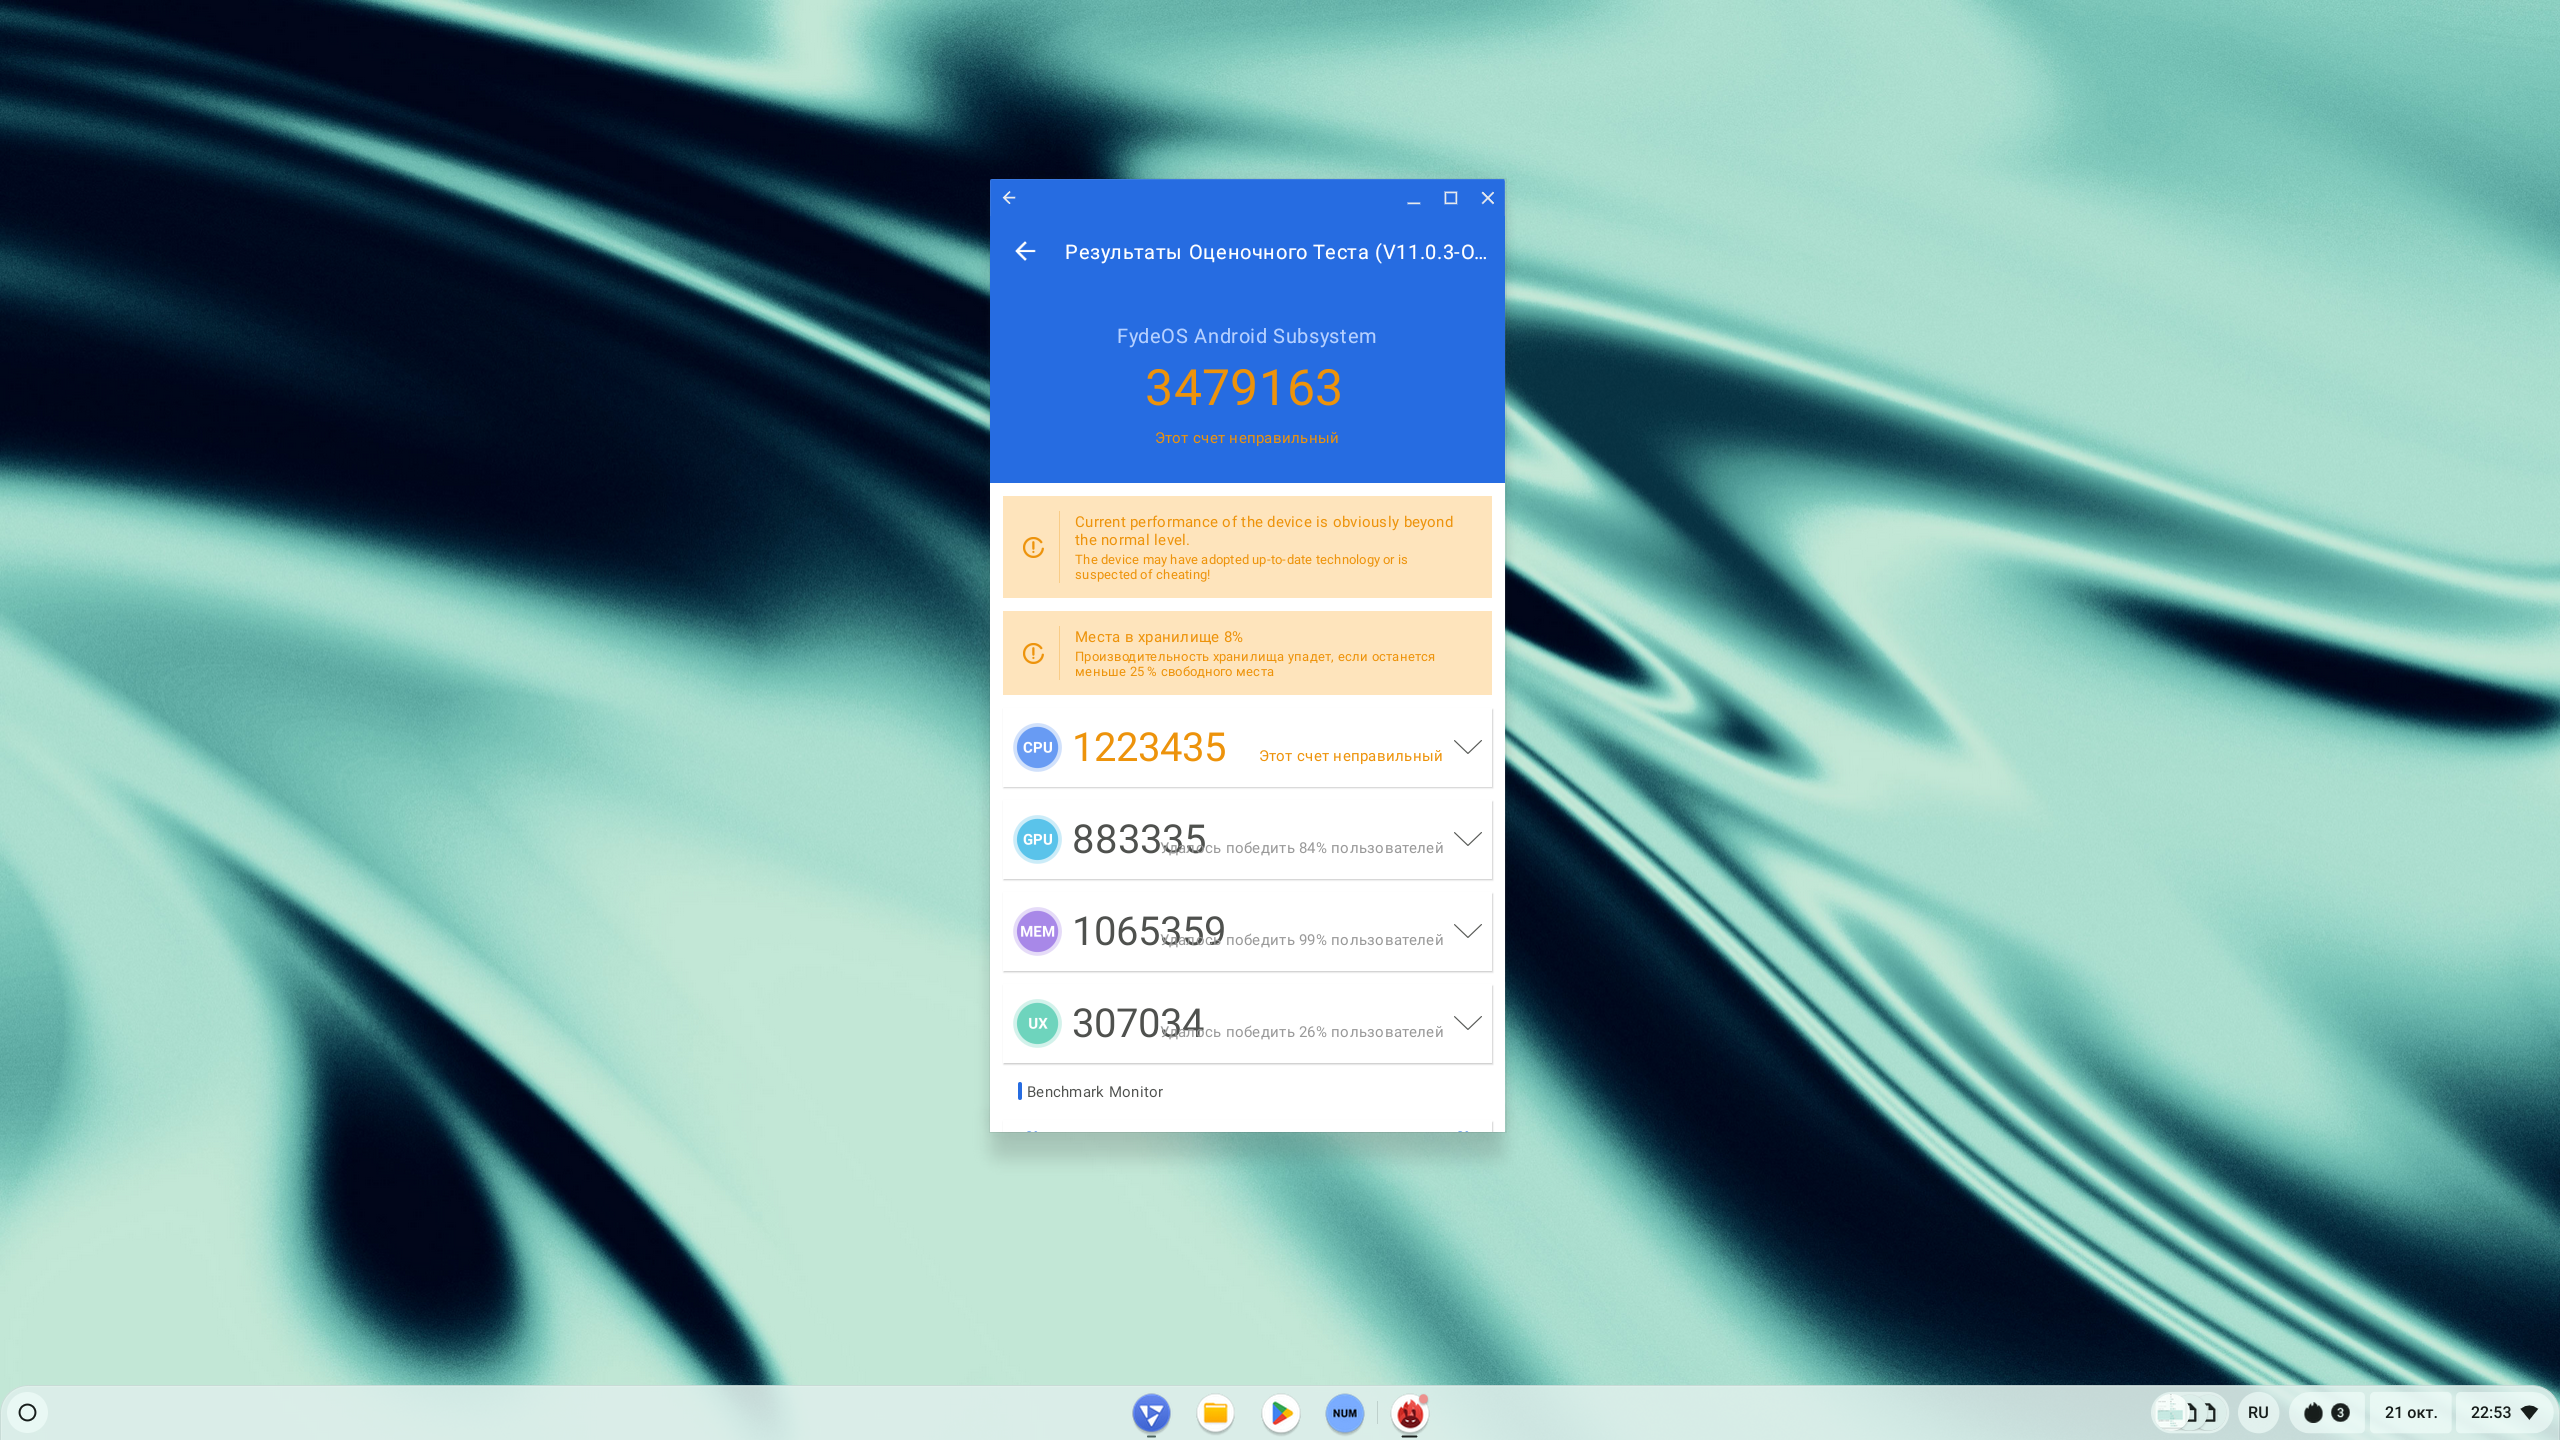Expand the GPU score details chevron
Screen dimensions: 2560x1440
tap(1467, 840)
